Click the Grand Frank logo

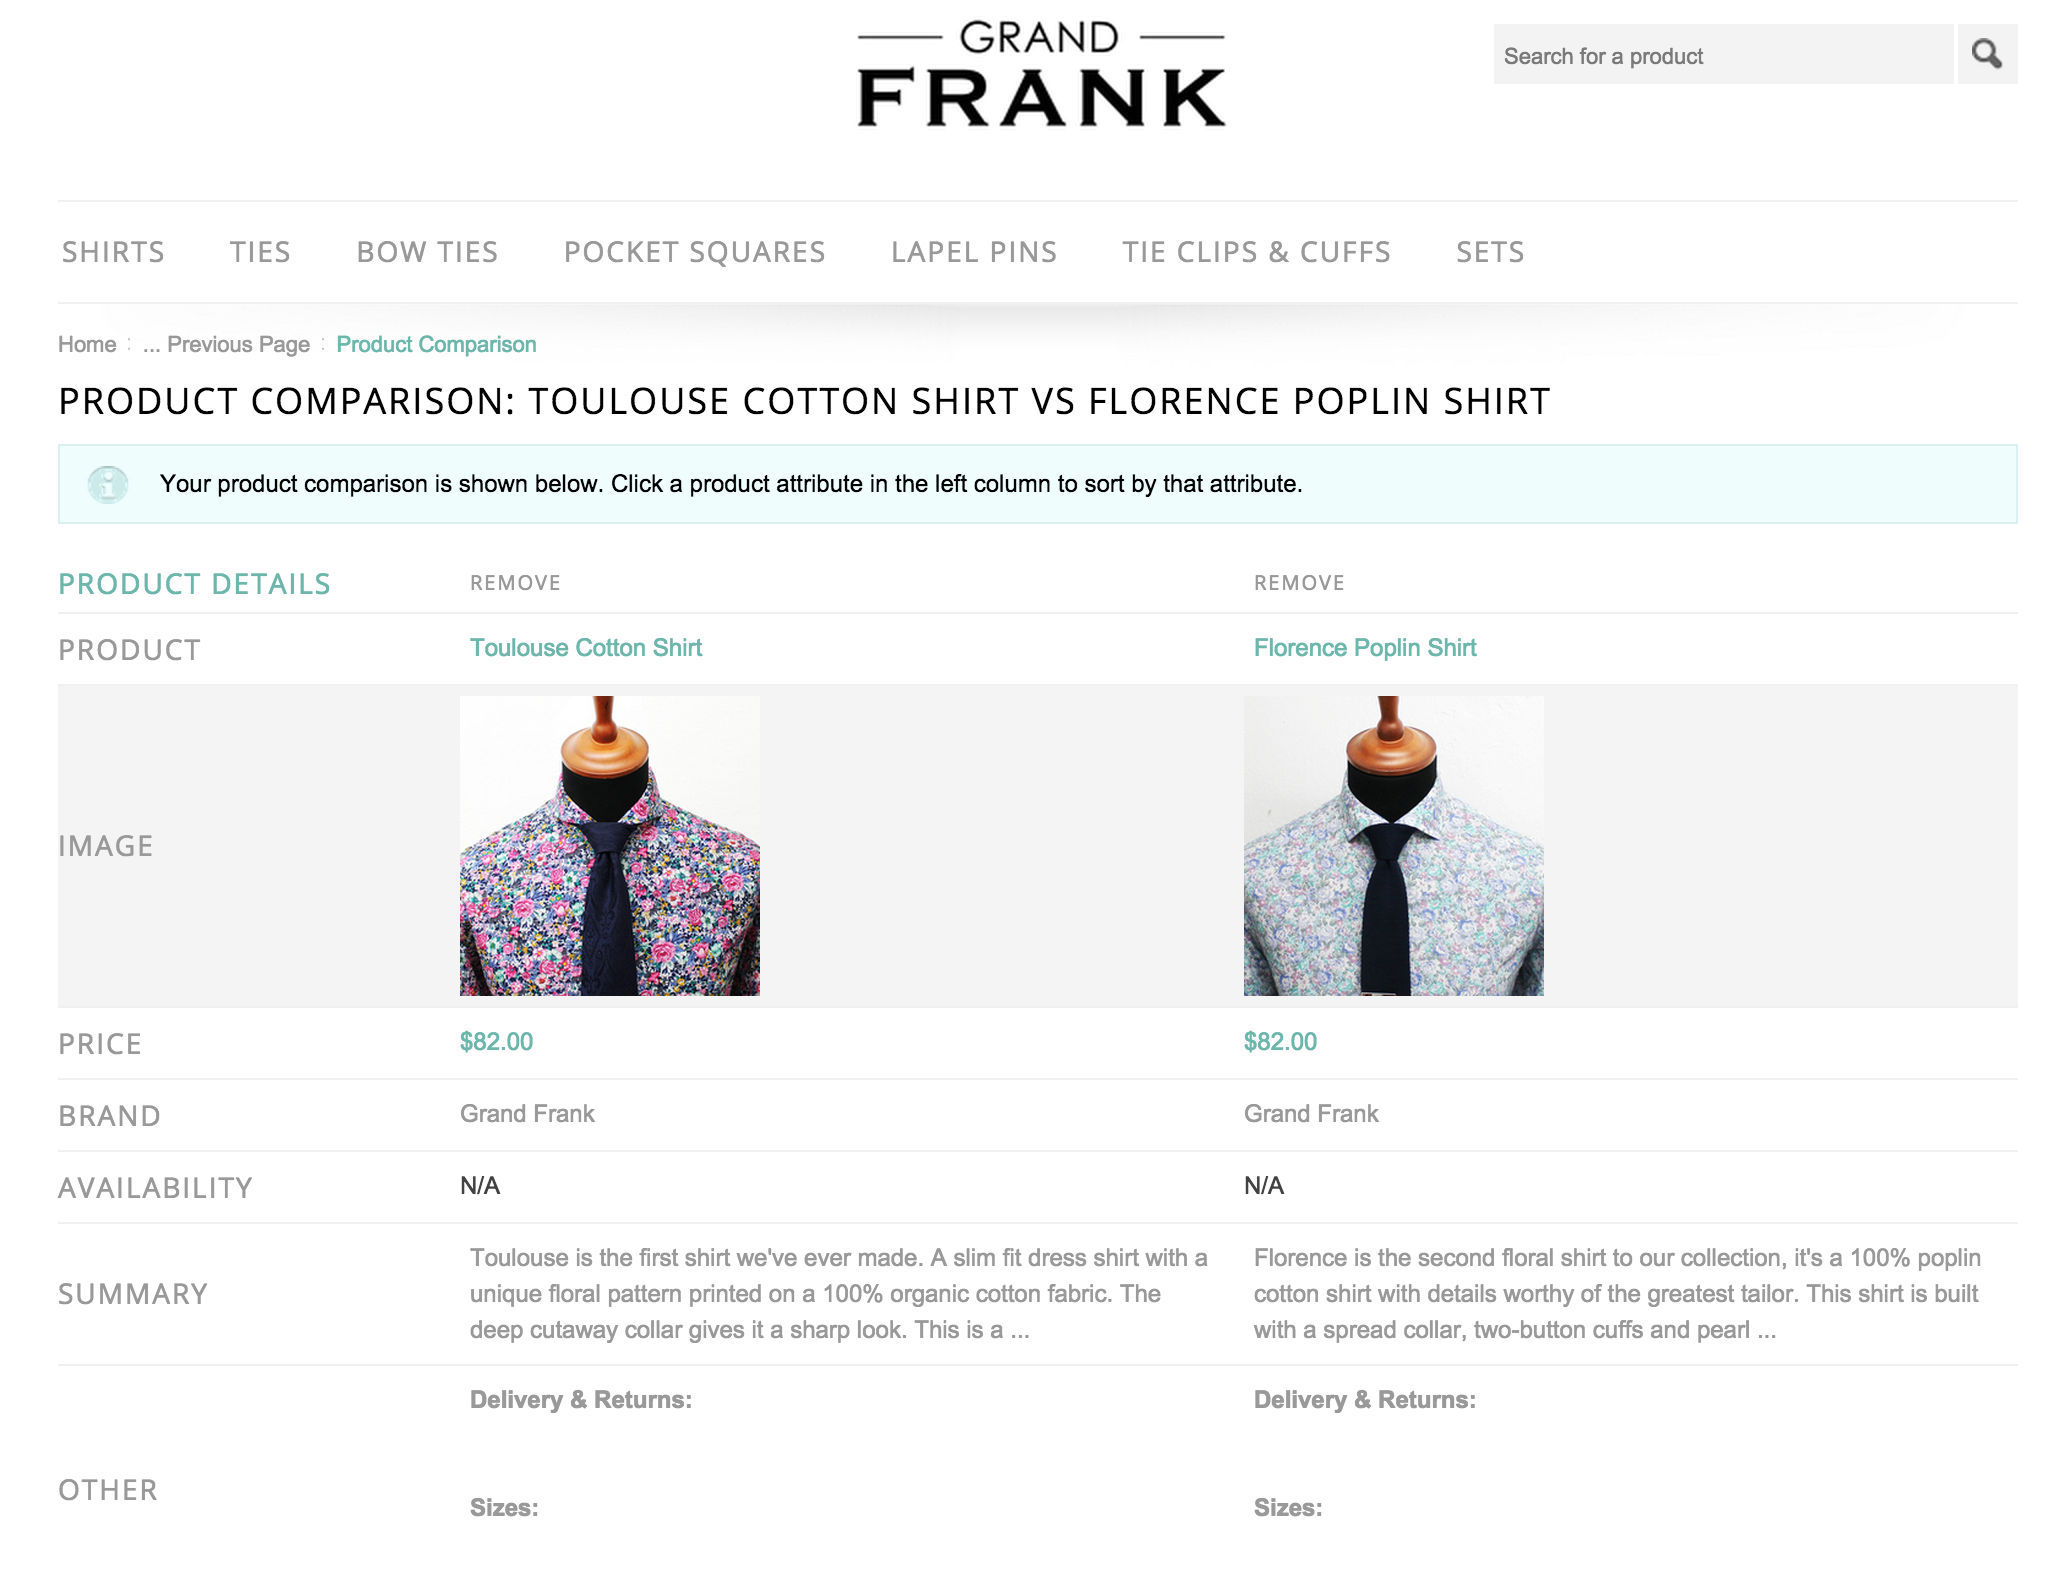(1040, 76)
